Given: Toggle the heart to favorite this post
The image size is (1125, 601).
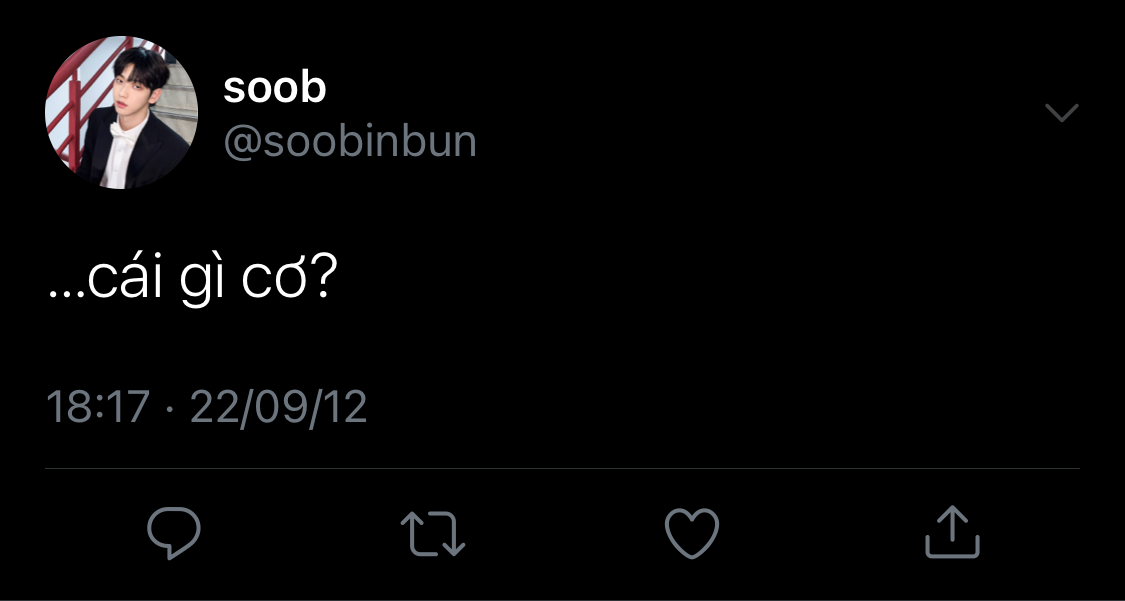Looking at the screenshot, I should click(x=692, y=533).
